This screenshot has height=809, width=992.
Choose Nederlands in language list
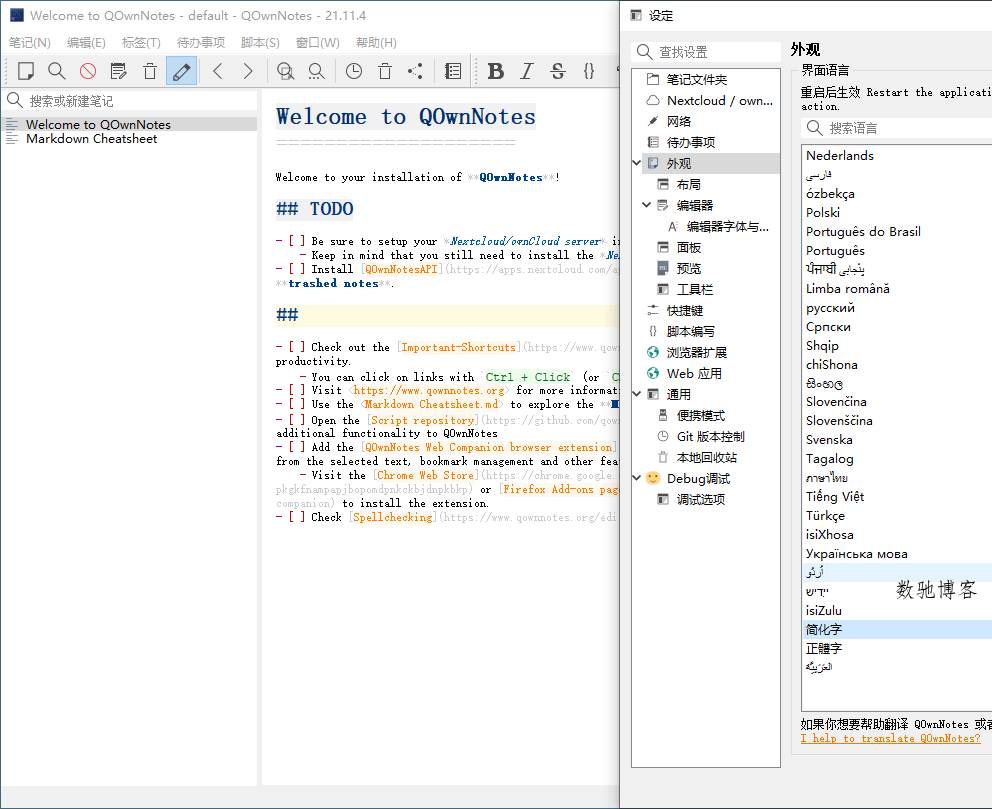(897, 156)
